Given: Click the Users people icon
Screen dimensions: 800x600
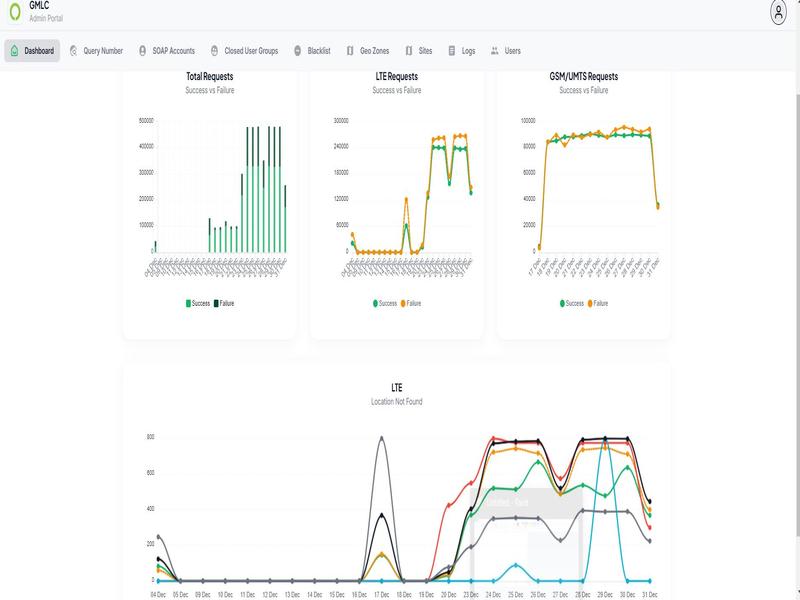Looking at the screenshot, I should pyautogui.click(x=495, y=50).
